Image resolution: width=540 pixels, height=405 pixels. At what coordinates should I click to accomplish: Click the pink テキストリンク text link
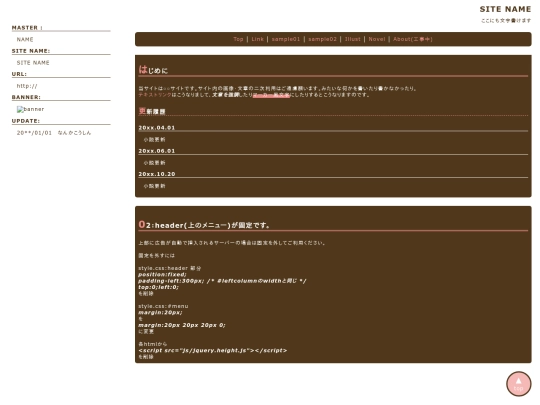[155, 95]
